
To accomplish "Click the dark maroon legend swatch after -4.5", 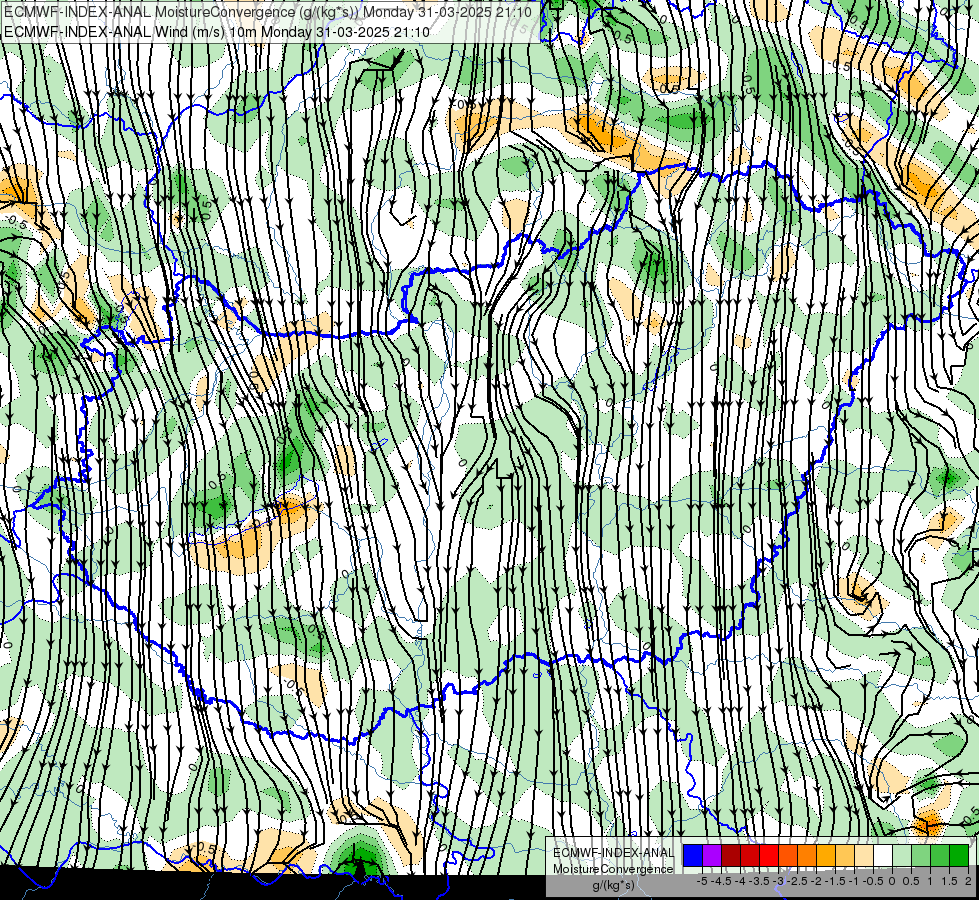I will coord(731,855).
